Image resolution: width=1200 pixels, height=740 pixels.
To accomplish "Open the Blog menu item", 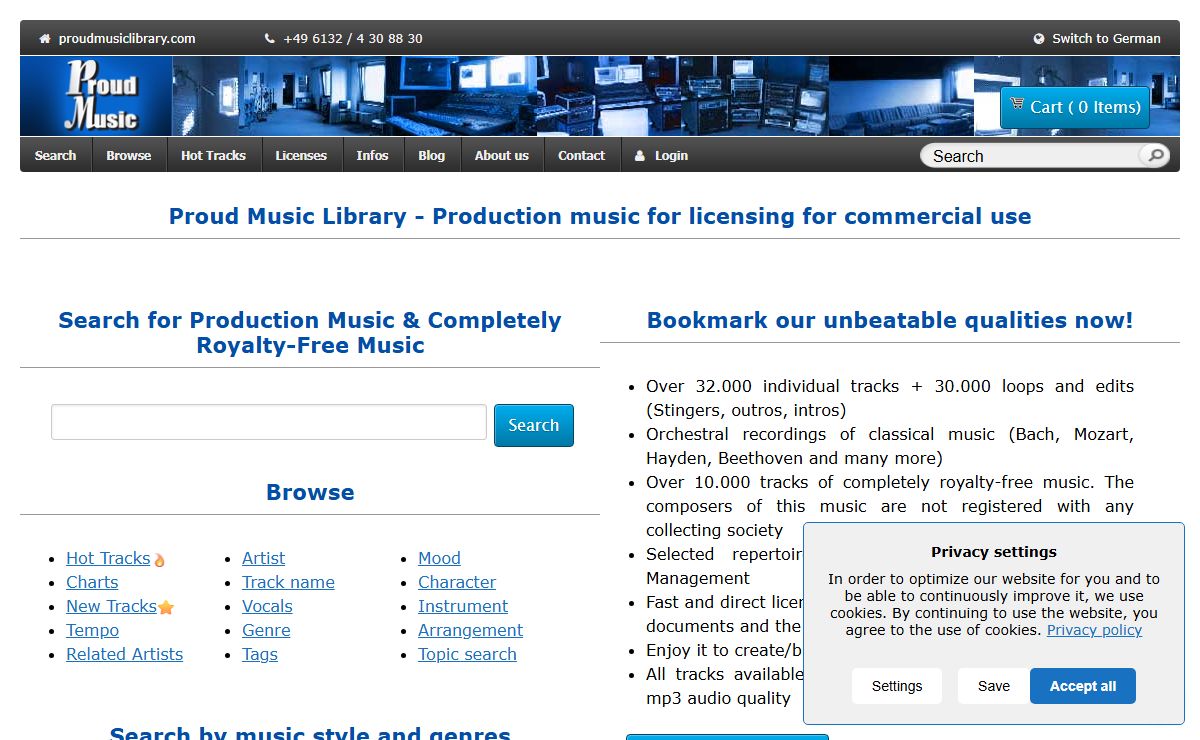I will coord(432,155).
